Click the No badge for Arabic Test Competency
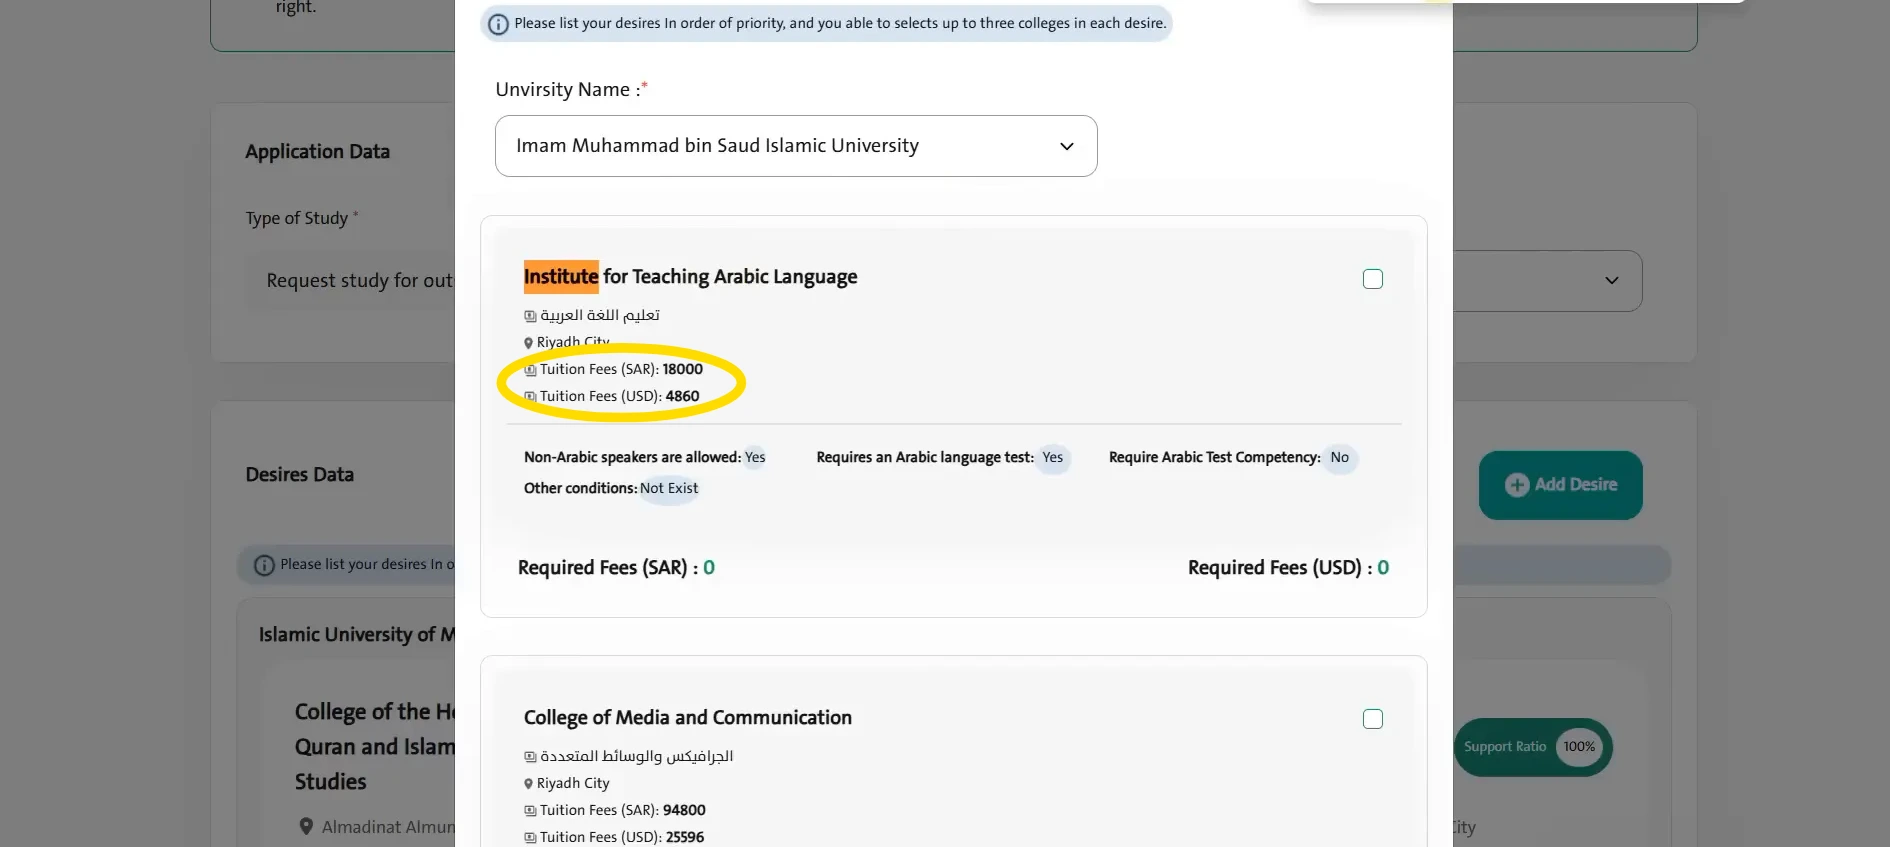 pyautogui.click(x=1340, y=458)
